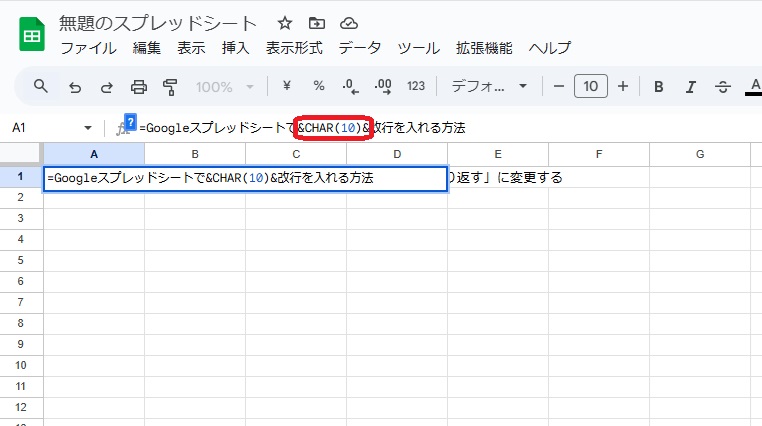Decrease font size with minus
The image size is (762, 426).
coord(559,86)
